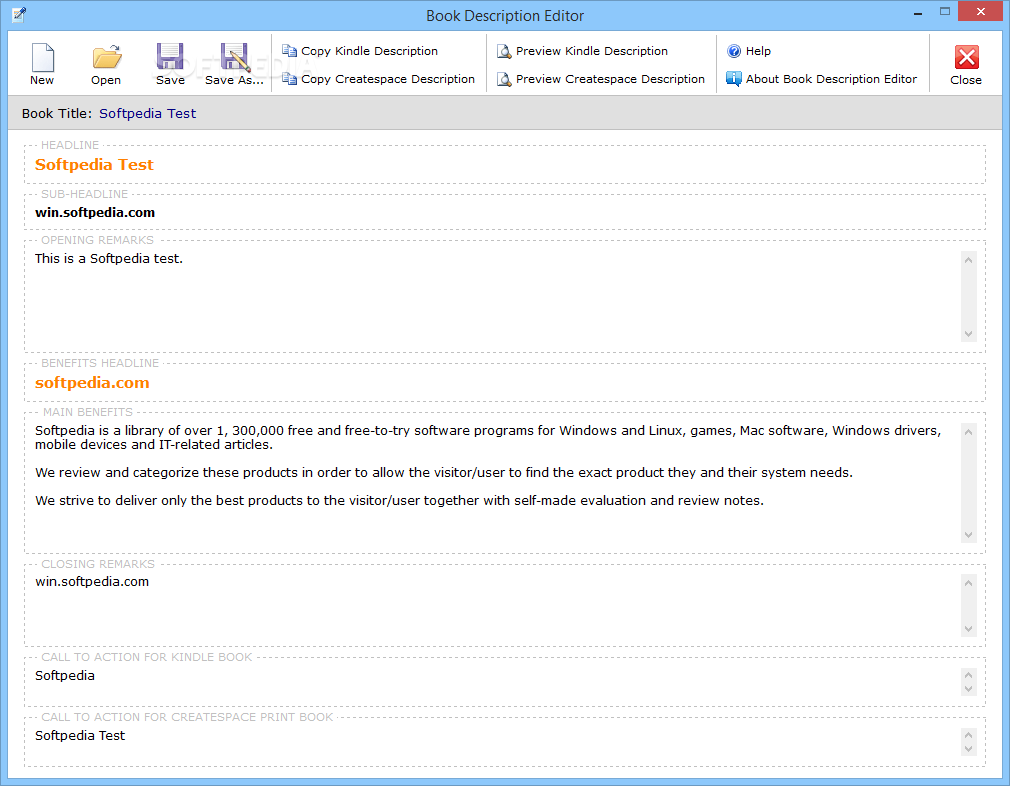Open the About Book Description Editor text
Screen dimensions: 1010x786
point(831,79)
